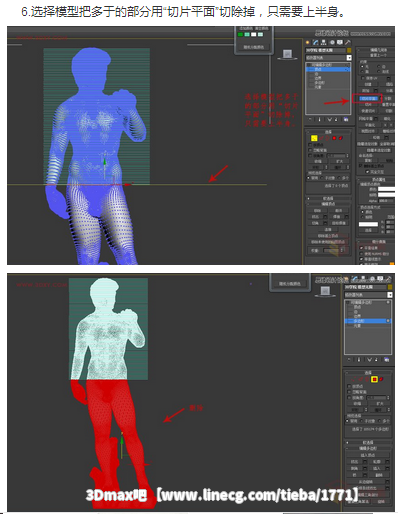The height and width of the screenshot is (514, 398).
Task: Expand 软选择 rollout in bottom screenshot
Action: 368,442
